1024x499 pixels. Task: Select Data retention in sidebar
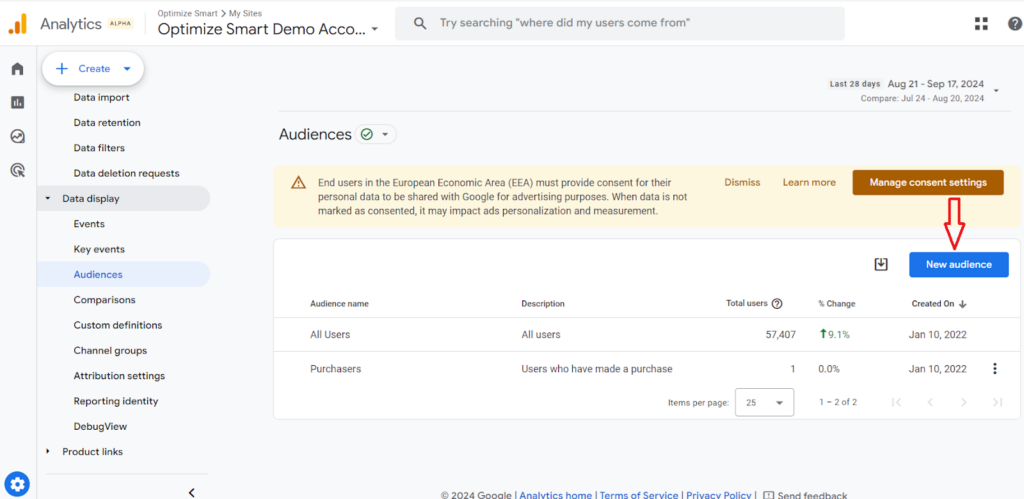[x=107, y=123]
